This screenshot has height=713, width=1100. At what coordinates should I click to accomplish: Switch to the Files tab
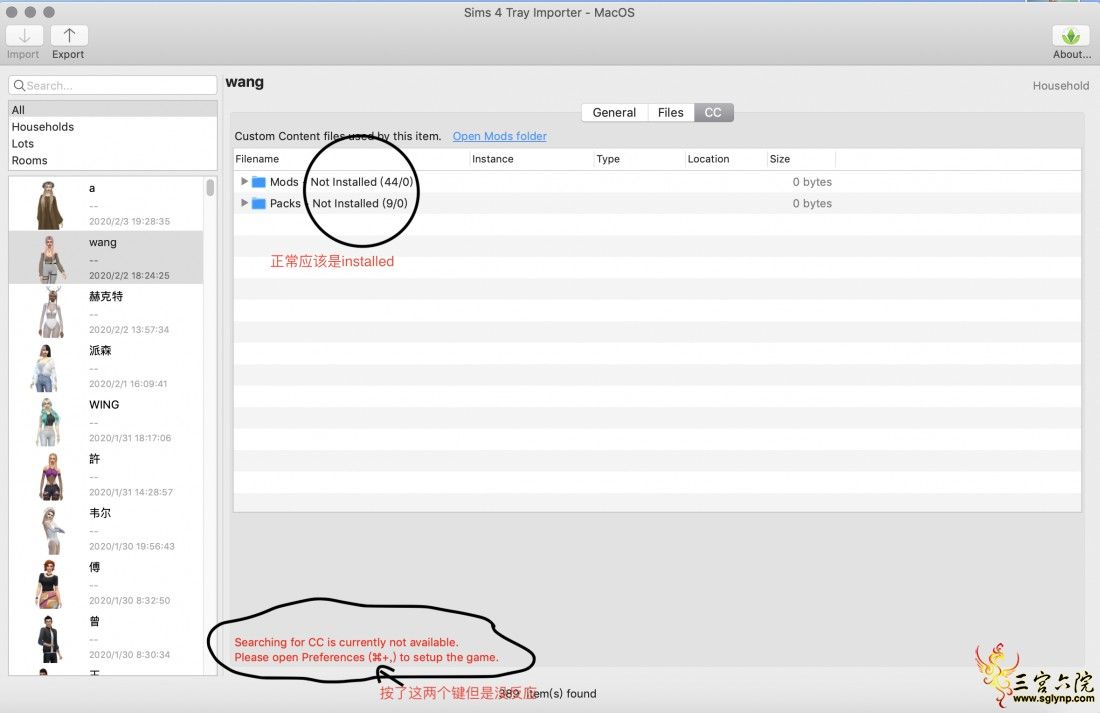point(671,112)
